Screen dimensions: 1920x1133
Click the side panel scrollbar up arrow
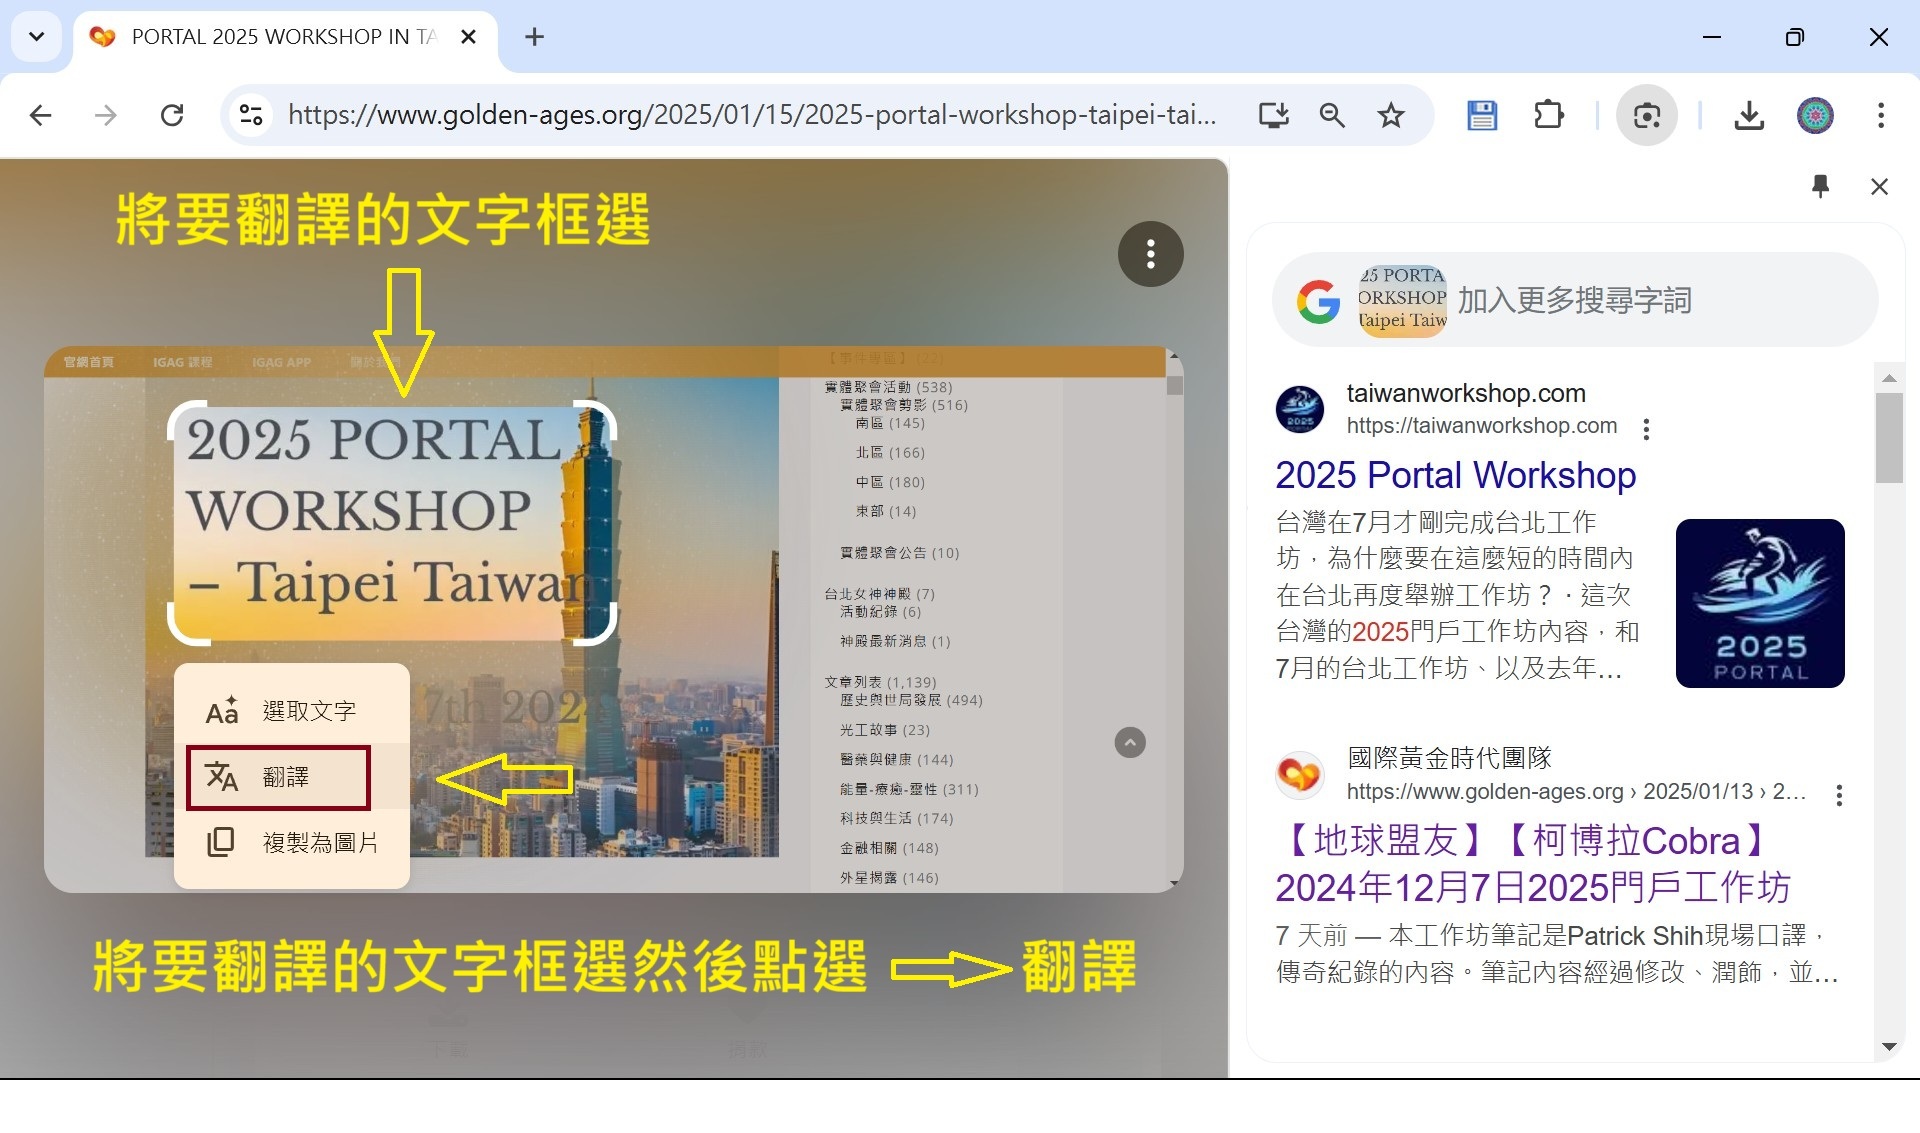pos(1889,378)
